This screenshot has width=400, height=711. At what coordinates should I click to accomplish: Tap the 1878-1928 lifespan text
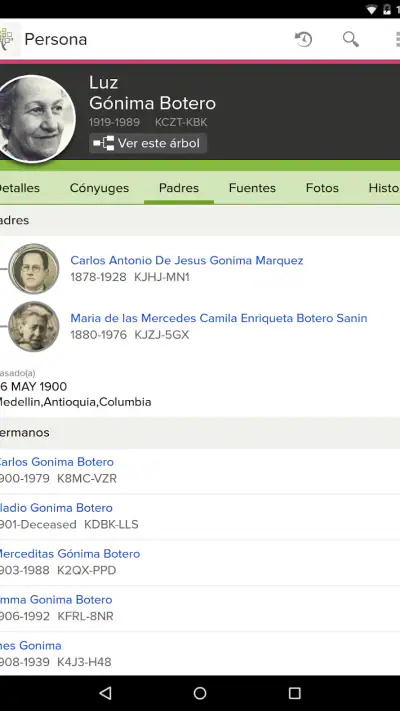tap(98, 277)
